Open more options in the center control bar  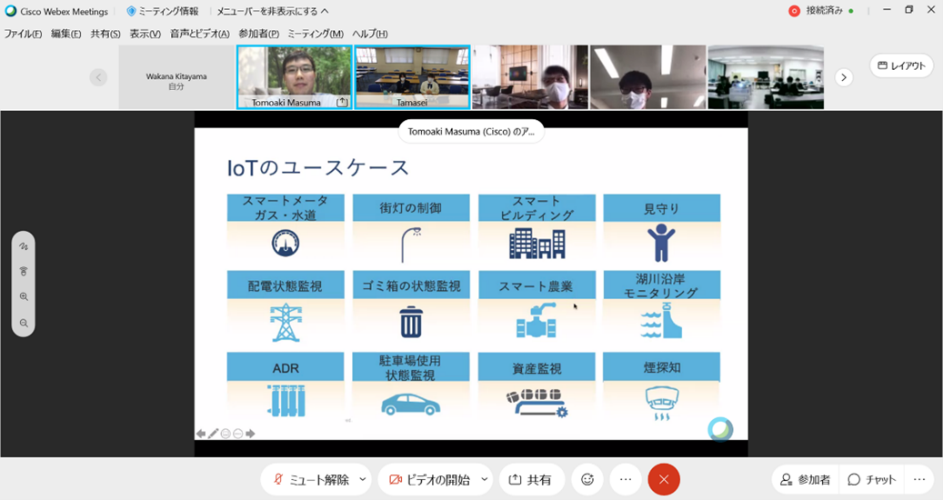pyautogui.click(x=625, y=480)
